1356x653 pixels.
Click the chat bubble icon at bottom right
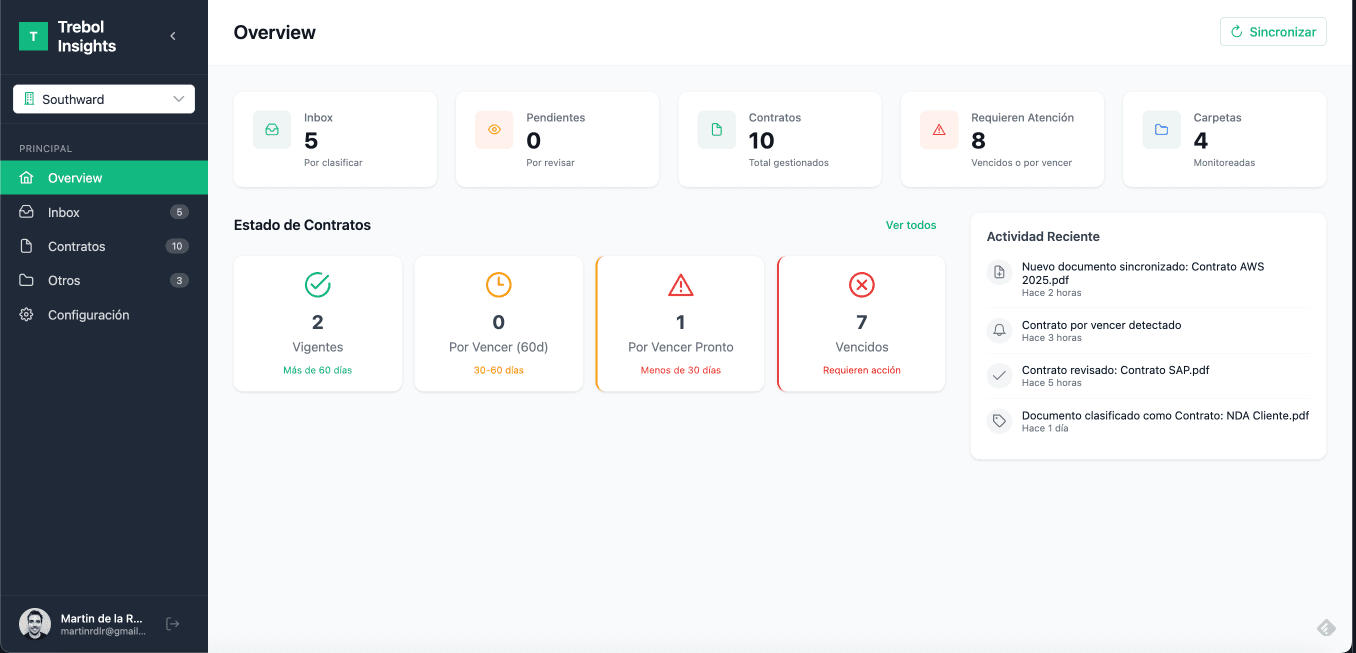(1326, 627)
